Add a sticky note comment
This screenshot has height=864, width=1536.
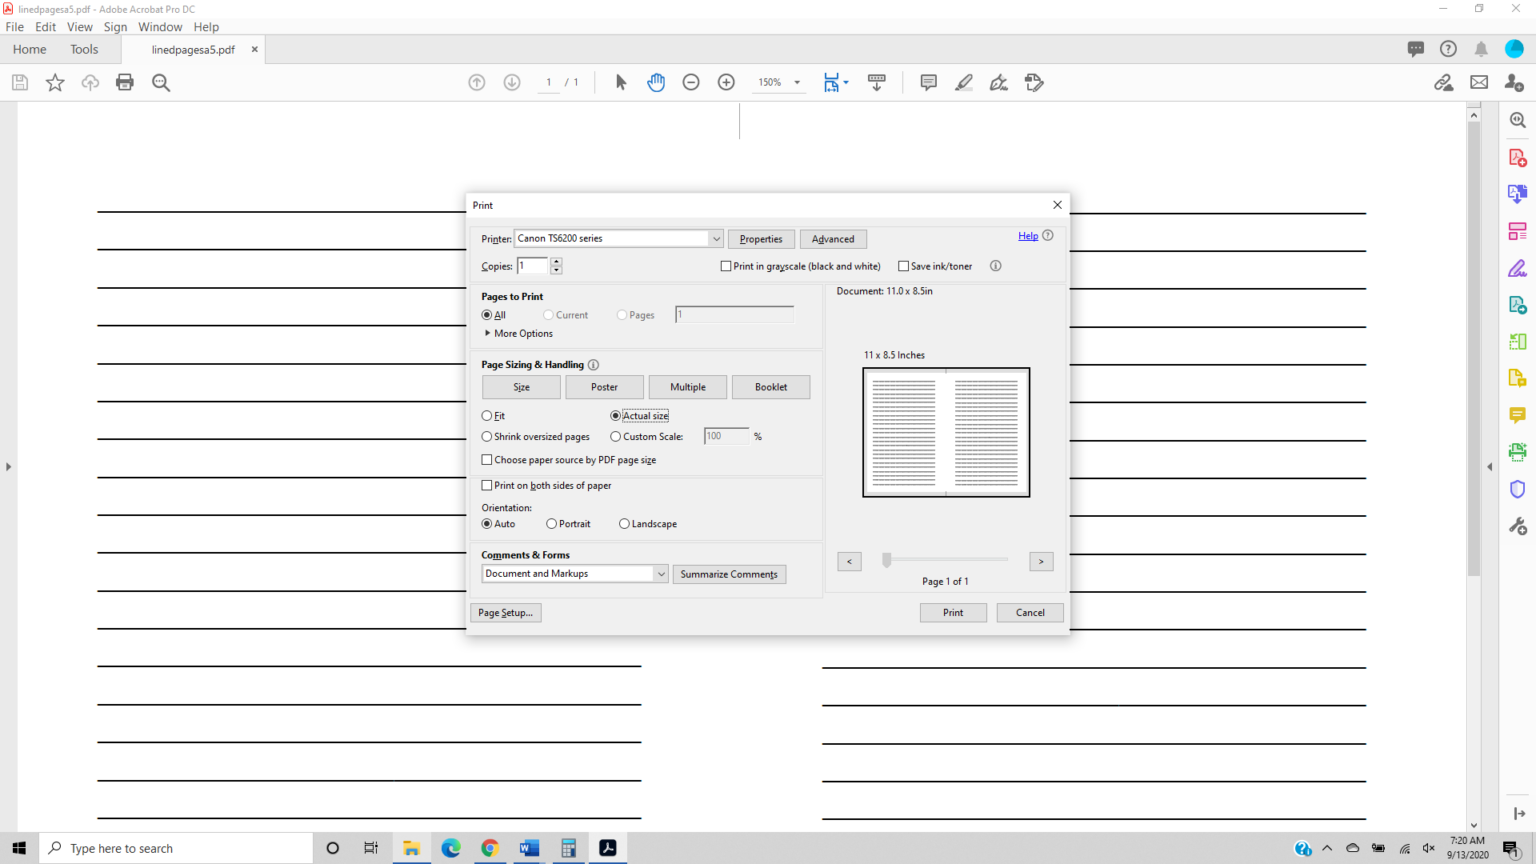click(928, 82)
